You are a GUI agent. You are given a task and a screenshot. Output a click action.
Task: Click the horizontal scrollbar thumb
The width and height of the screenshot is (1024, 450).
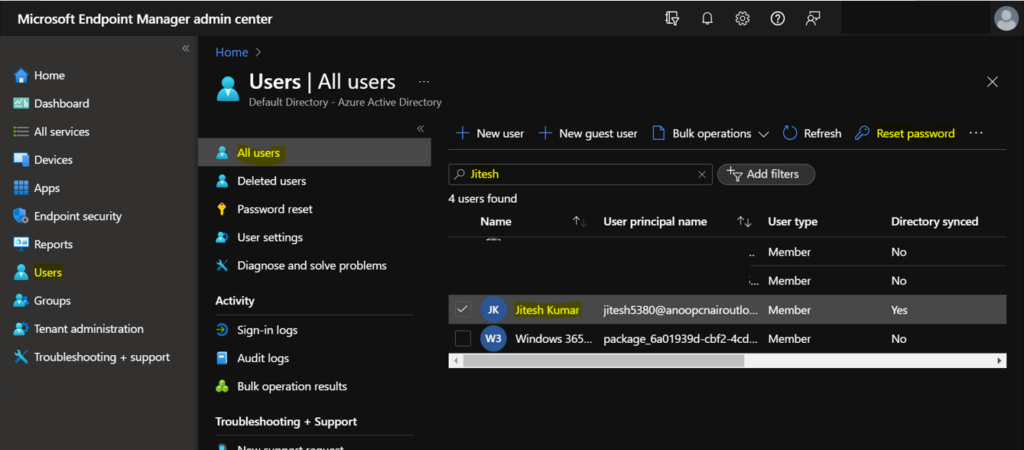(x=603, y=361)
